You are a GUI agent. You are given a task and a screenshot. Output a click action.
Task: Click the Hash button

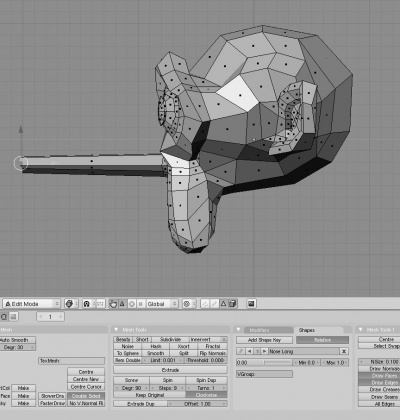(x=156, y=346)
